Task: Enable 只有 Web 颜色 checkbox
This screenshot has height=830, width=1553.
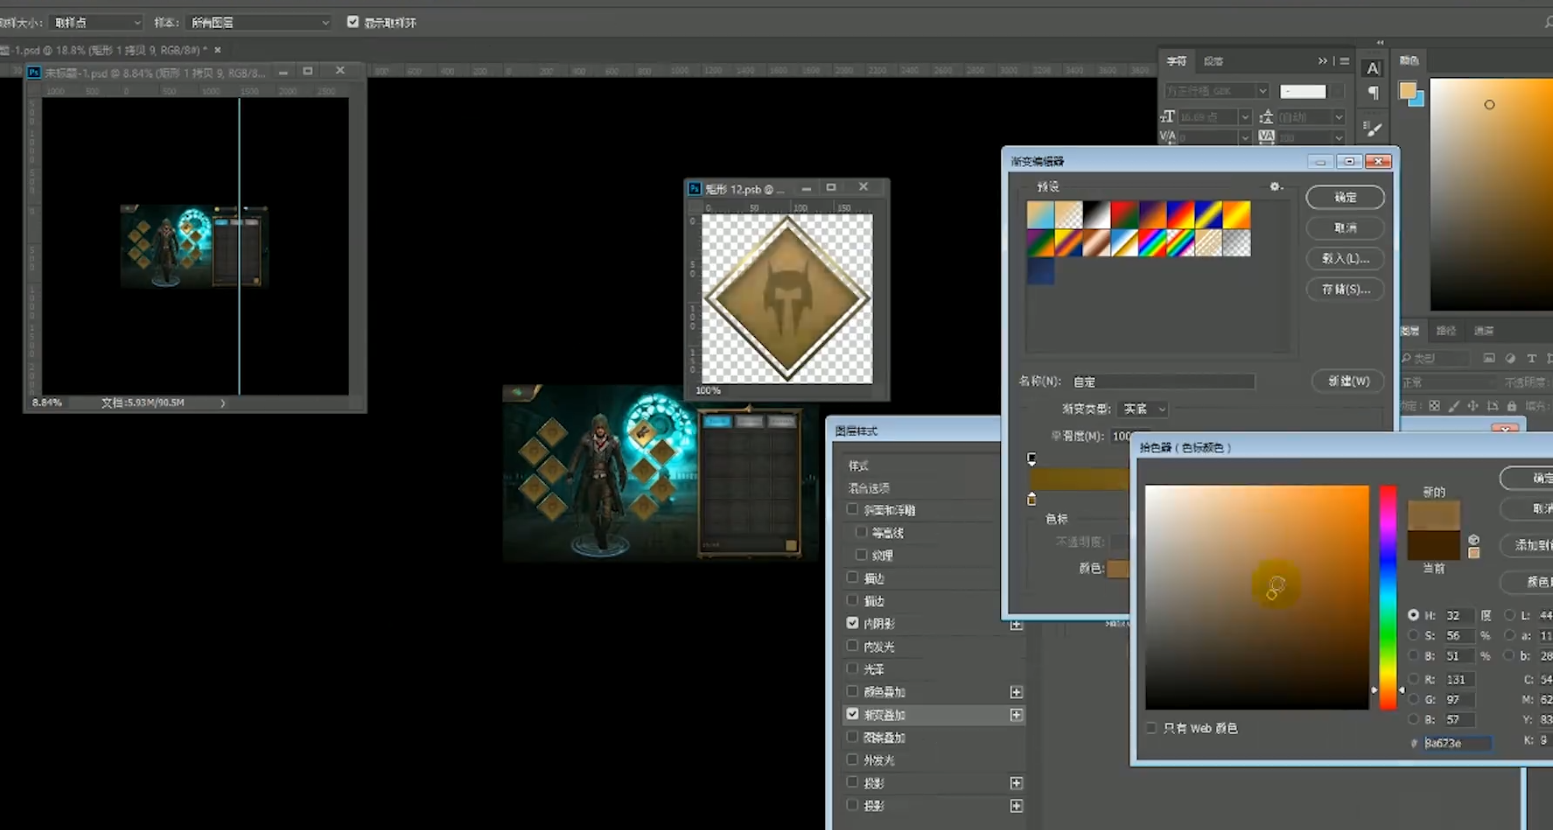Action: tap(1151, 728)
